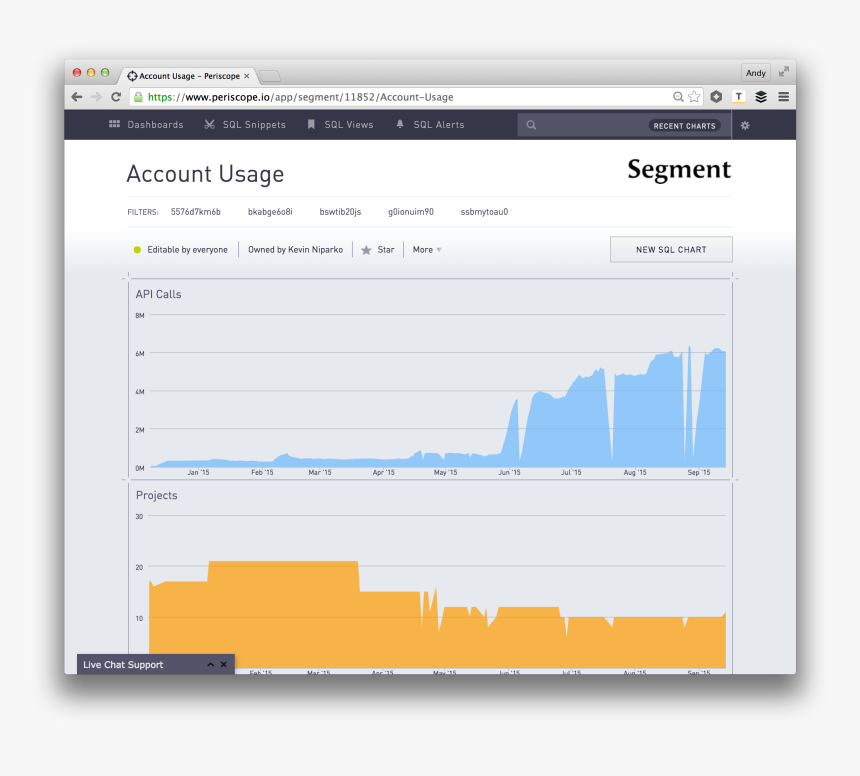Bookmark the page with the star icon

(x=694, y=97)
